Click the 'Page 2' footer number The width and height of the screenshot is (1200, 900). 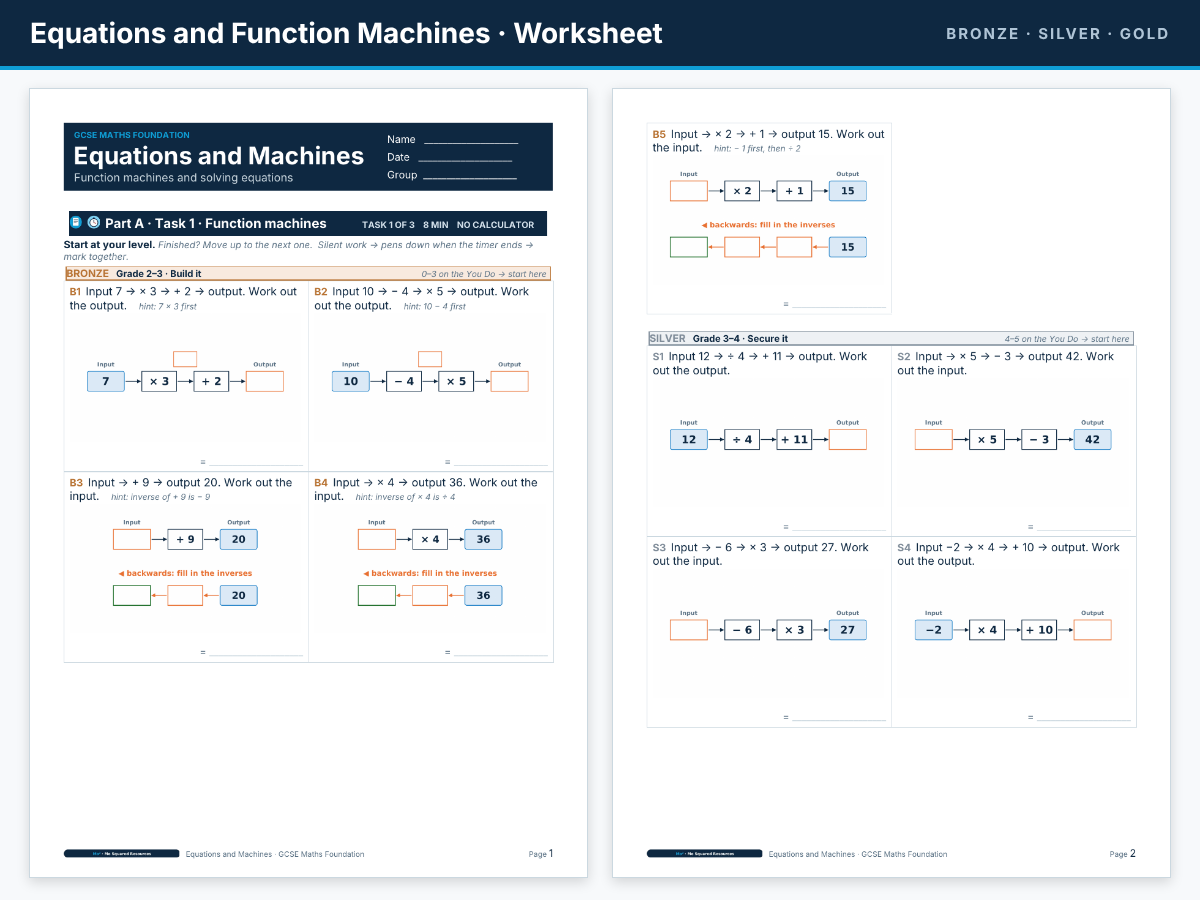pyautogui.click(x=1123, y=854)
